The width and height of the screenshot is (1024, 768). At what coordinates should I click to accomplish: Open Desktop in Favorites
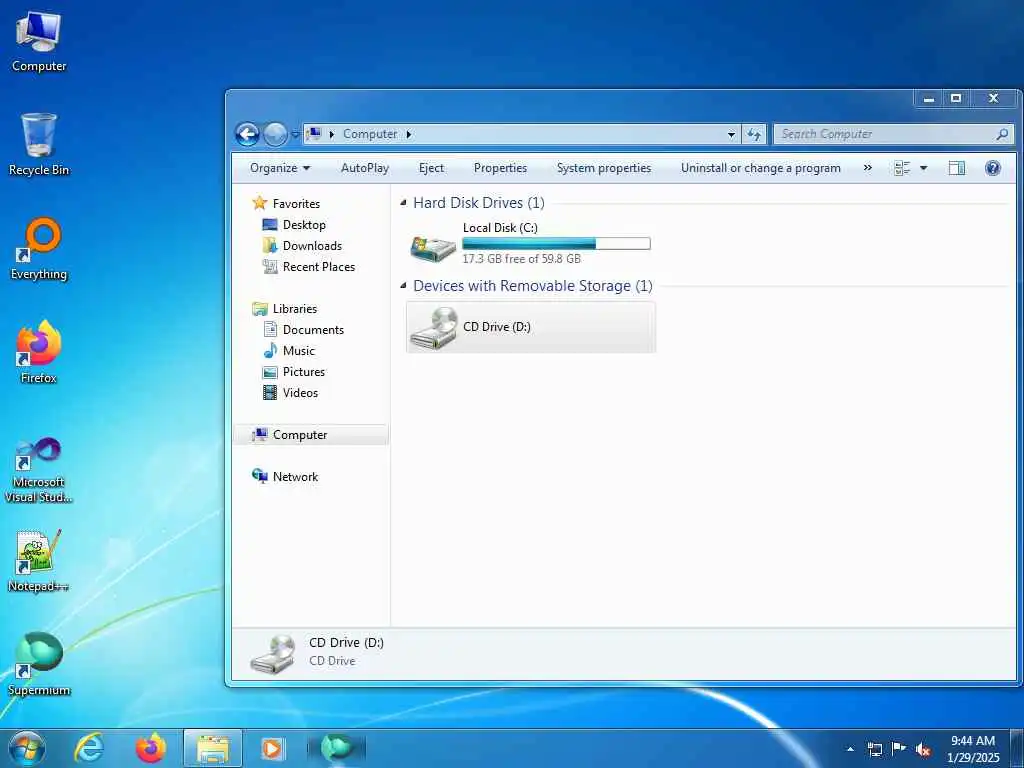[304, 225]
